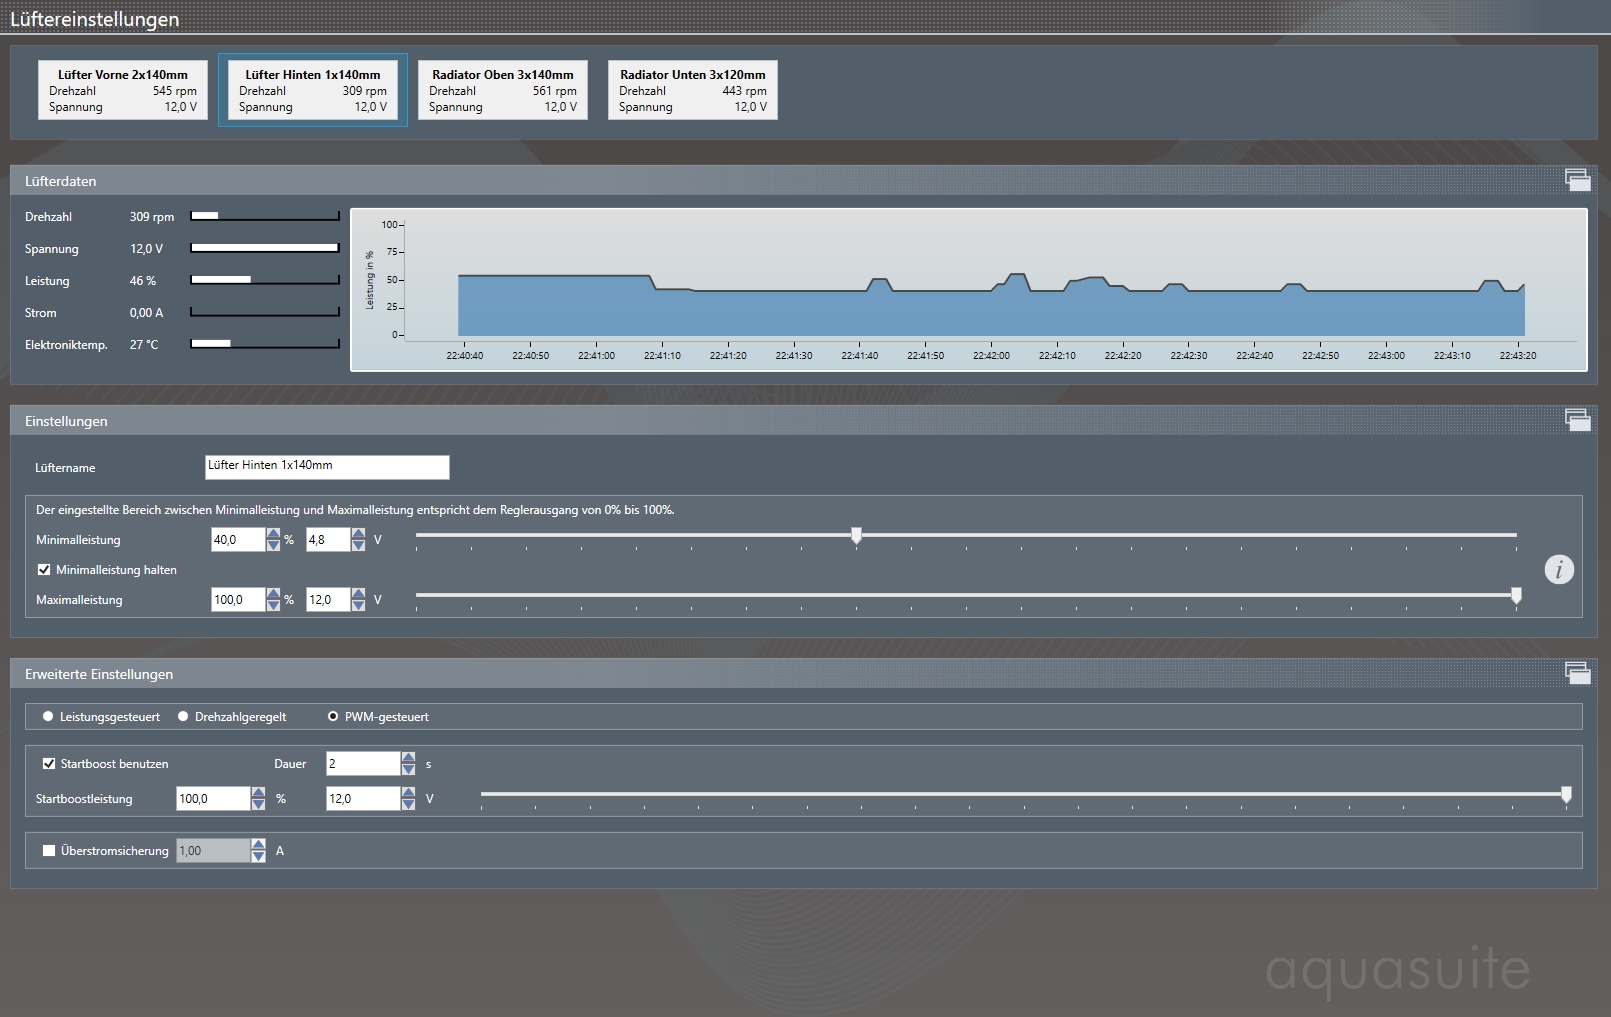
Task: Disable the Minimalleistung halten checkbox
Action: click(x=44, y=570)
